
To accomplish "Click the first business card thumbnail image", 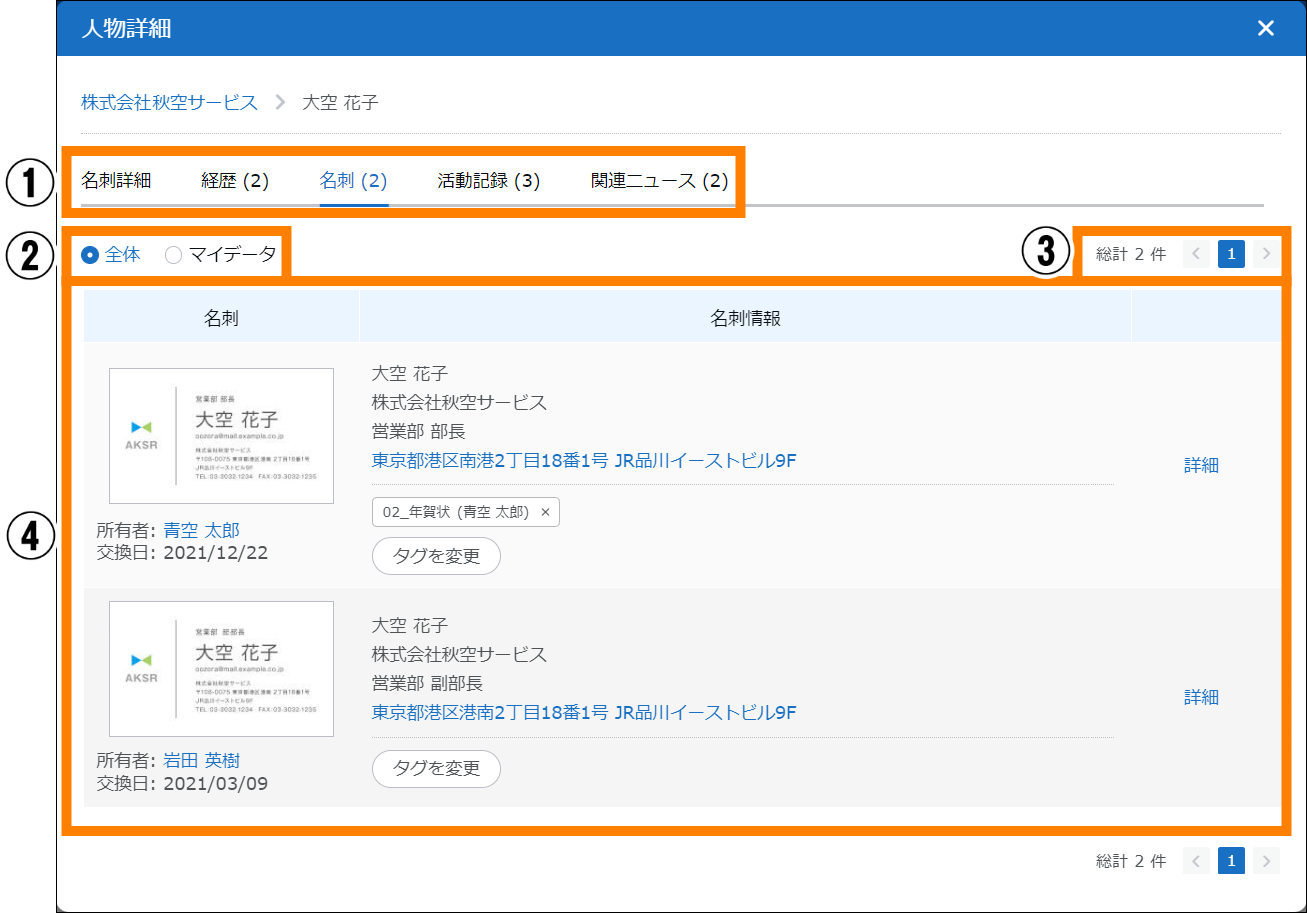I will (221, 436).
